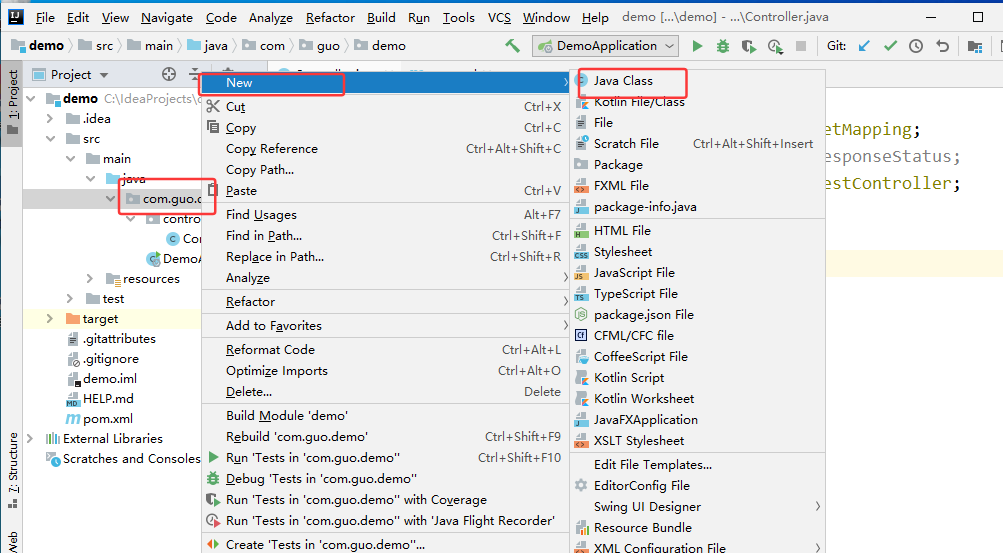The height and width of the screenshot is (553, 1003).
Task: Click the Stylesheet CSS icon
Action: [581, 251]
